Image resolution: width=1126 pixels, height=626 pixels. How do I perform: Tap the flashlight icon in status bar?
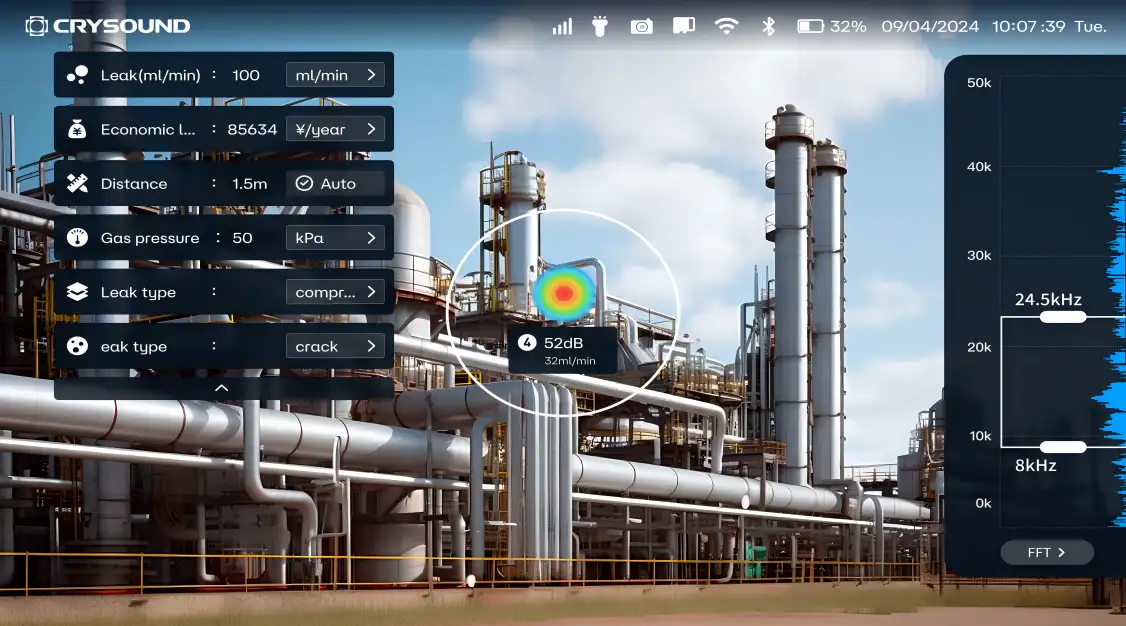pyautogui.click(x=600, y=26)
